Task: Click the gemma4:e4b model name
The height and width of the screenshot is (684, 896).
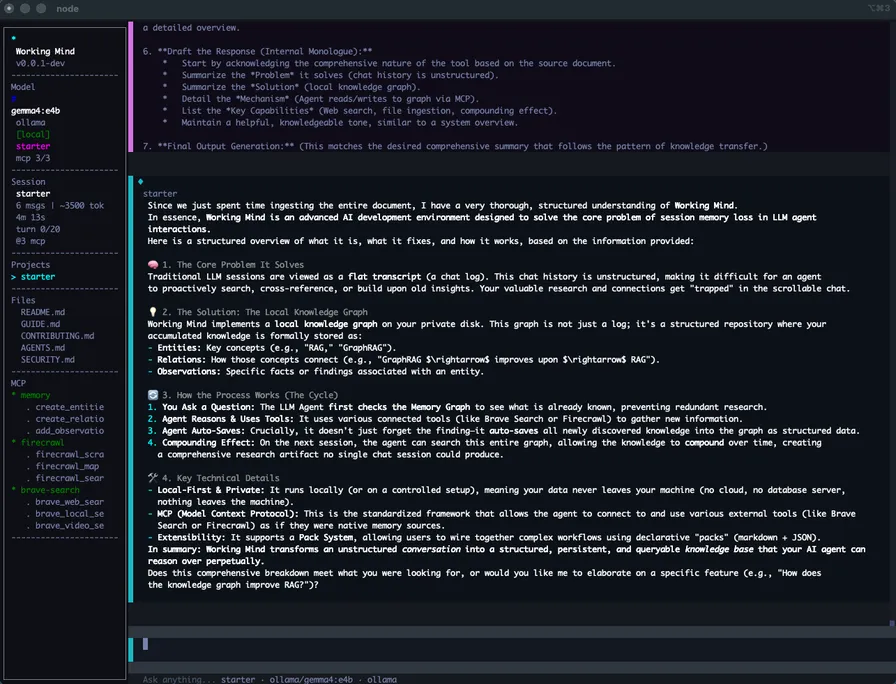Action: click(35, 111)
